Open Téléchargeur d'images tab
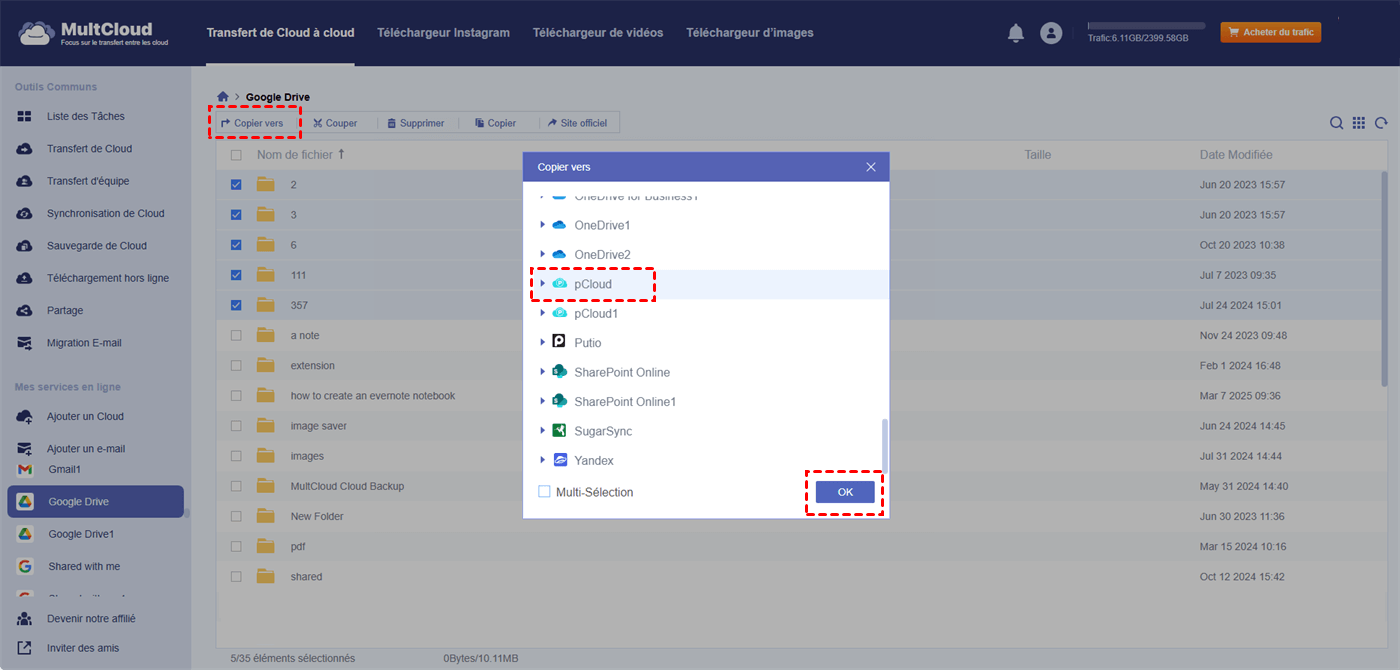Viewport: 1400px width, 670px height. (750, 33)
